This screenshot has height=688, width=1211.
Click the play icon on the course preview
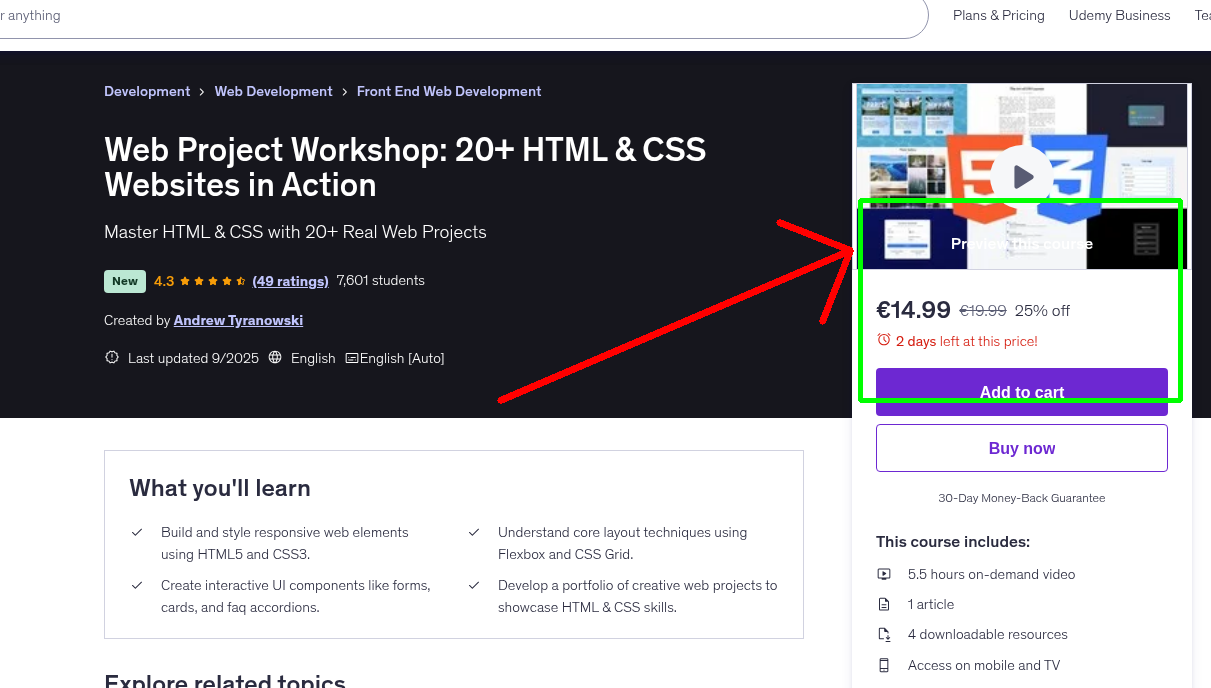1021,175
